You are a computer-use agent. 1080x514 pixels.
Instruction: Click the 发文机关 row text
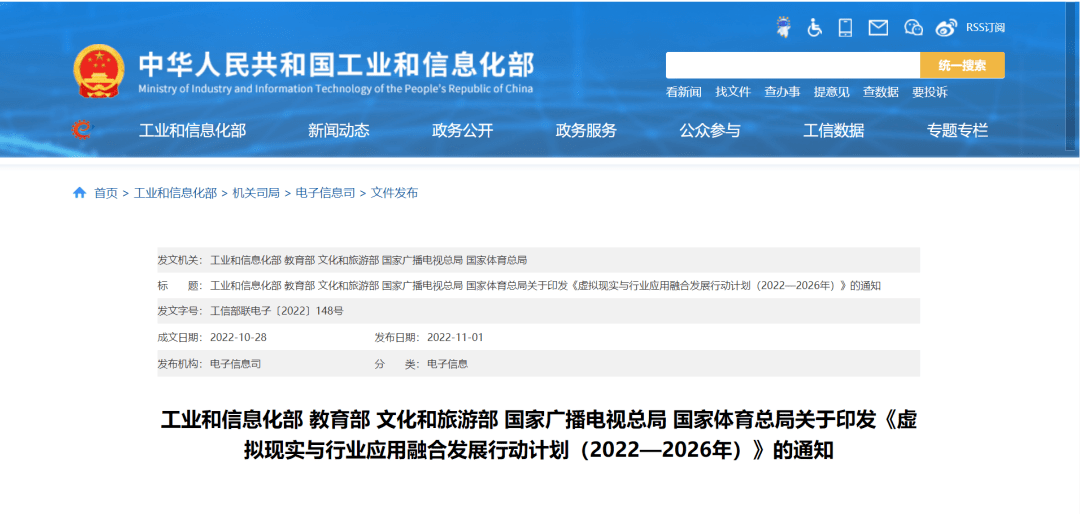click(x=368, y=260)
